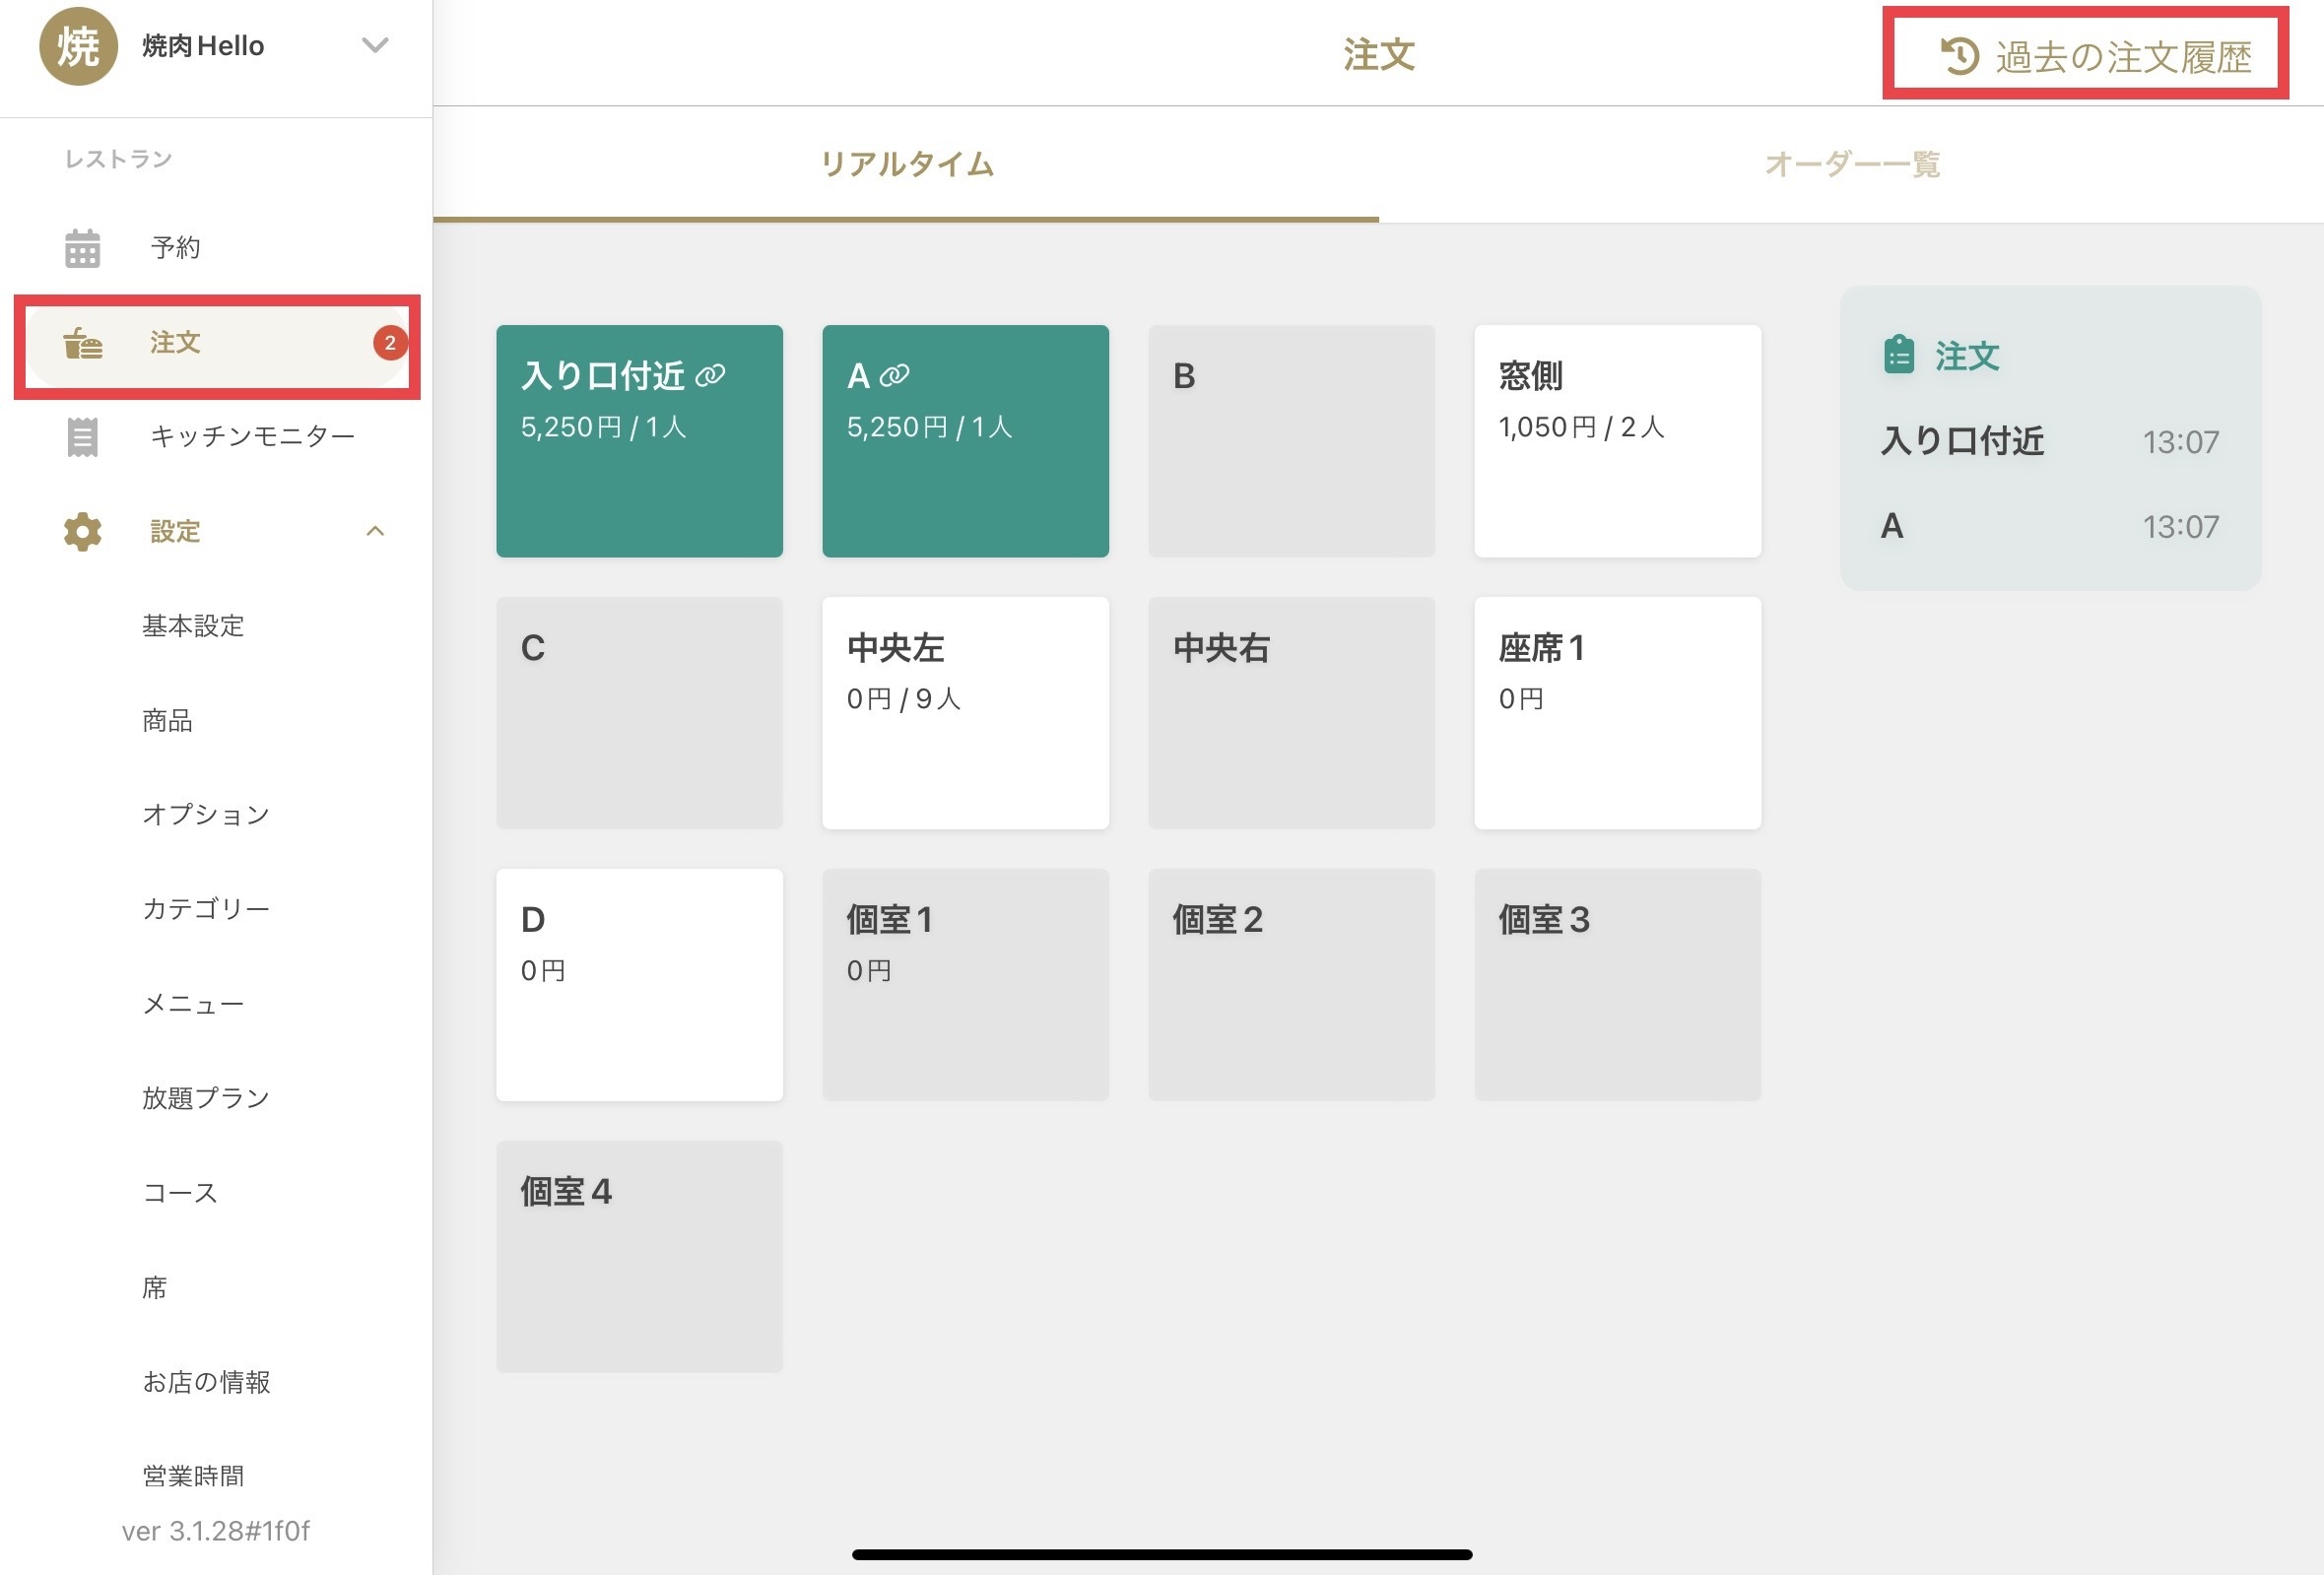This screenshot has height=1575, width=2324.
Task: Select the リアルタイム tab
Action: click(x=906, y=164)
